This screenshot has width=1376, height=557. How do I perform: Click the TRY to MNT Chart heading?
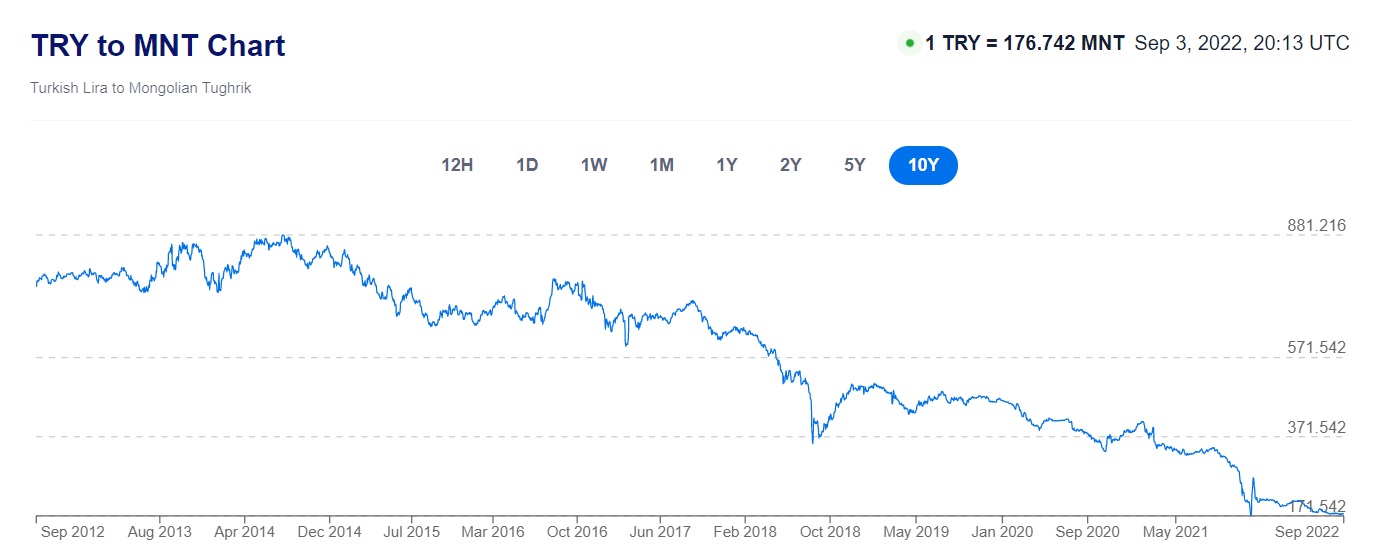[158, 46]
